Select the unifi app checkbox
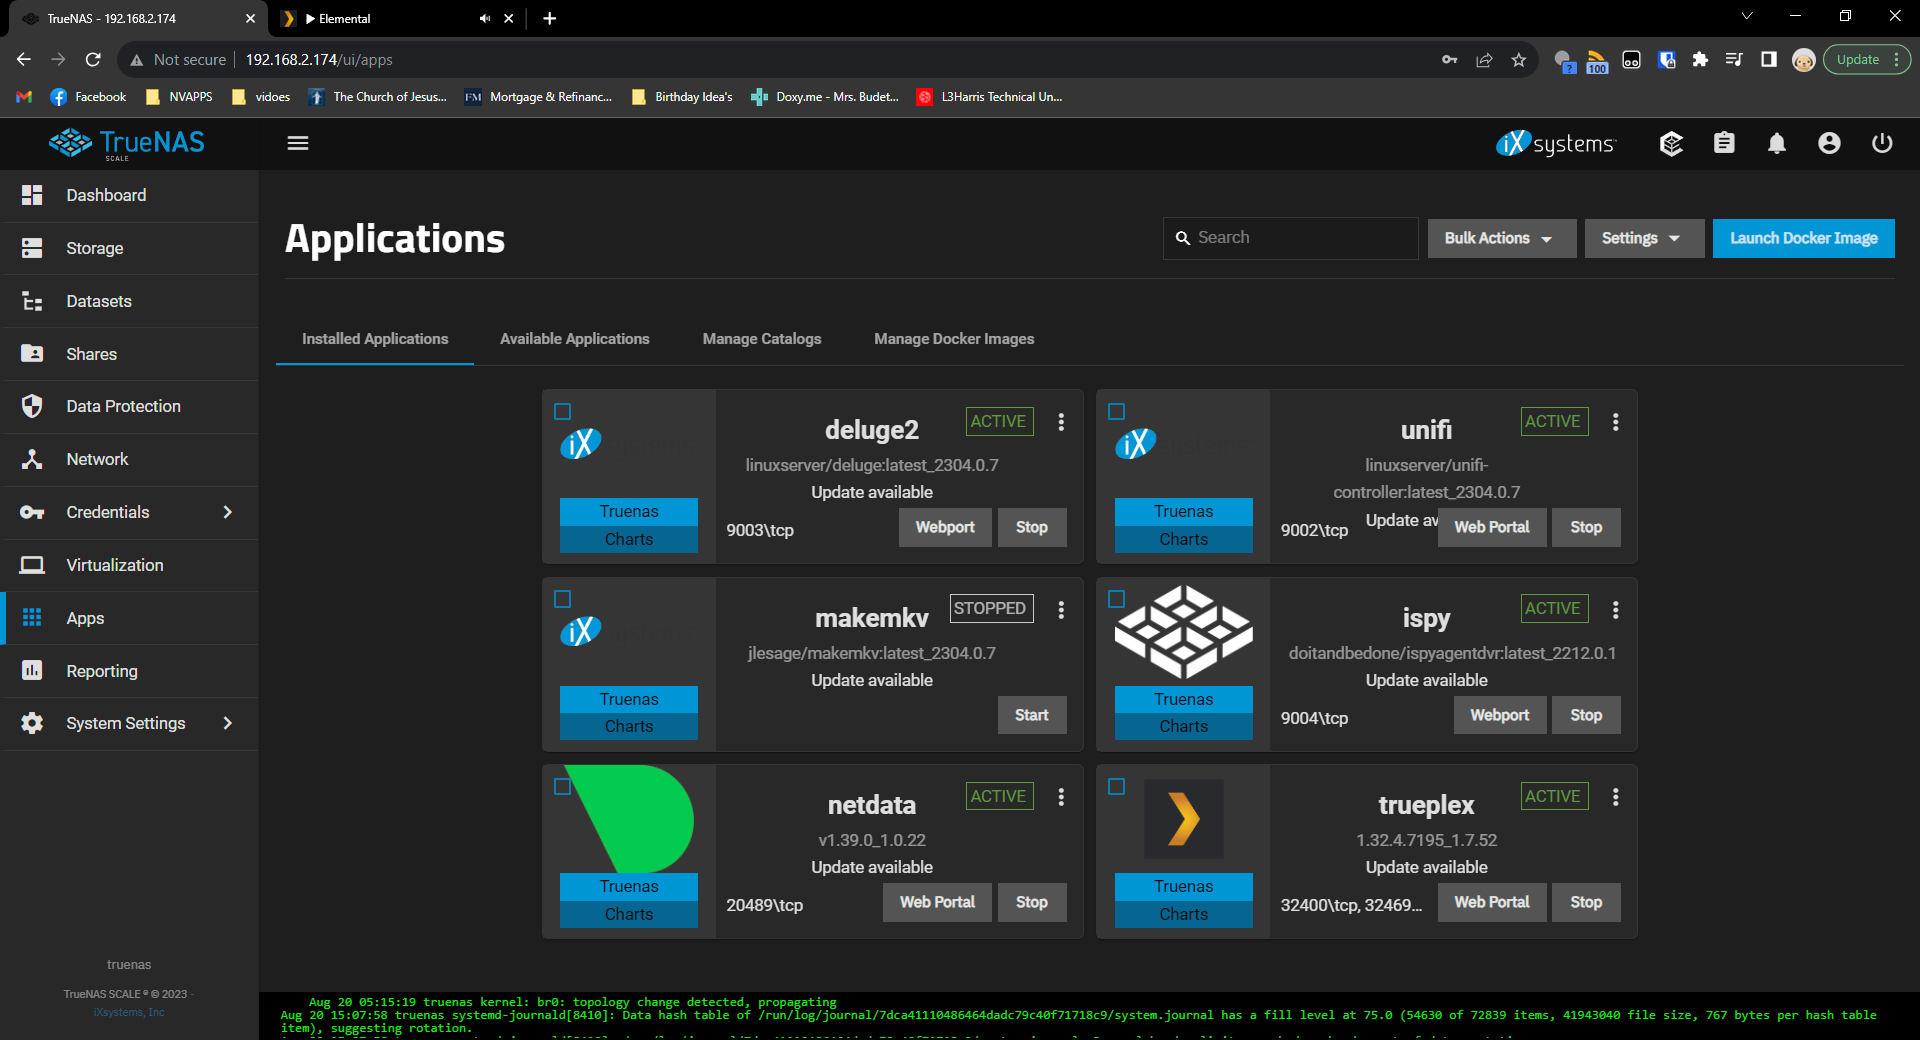Viewport: 1920px width, 1040px height. click(1117, 411)
